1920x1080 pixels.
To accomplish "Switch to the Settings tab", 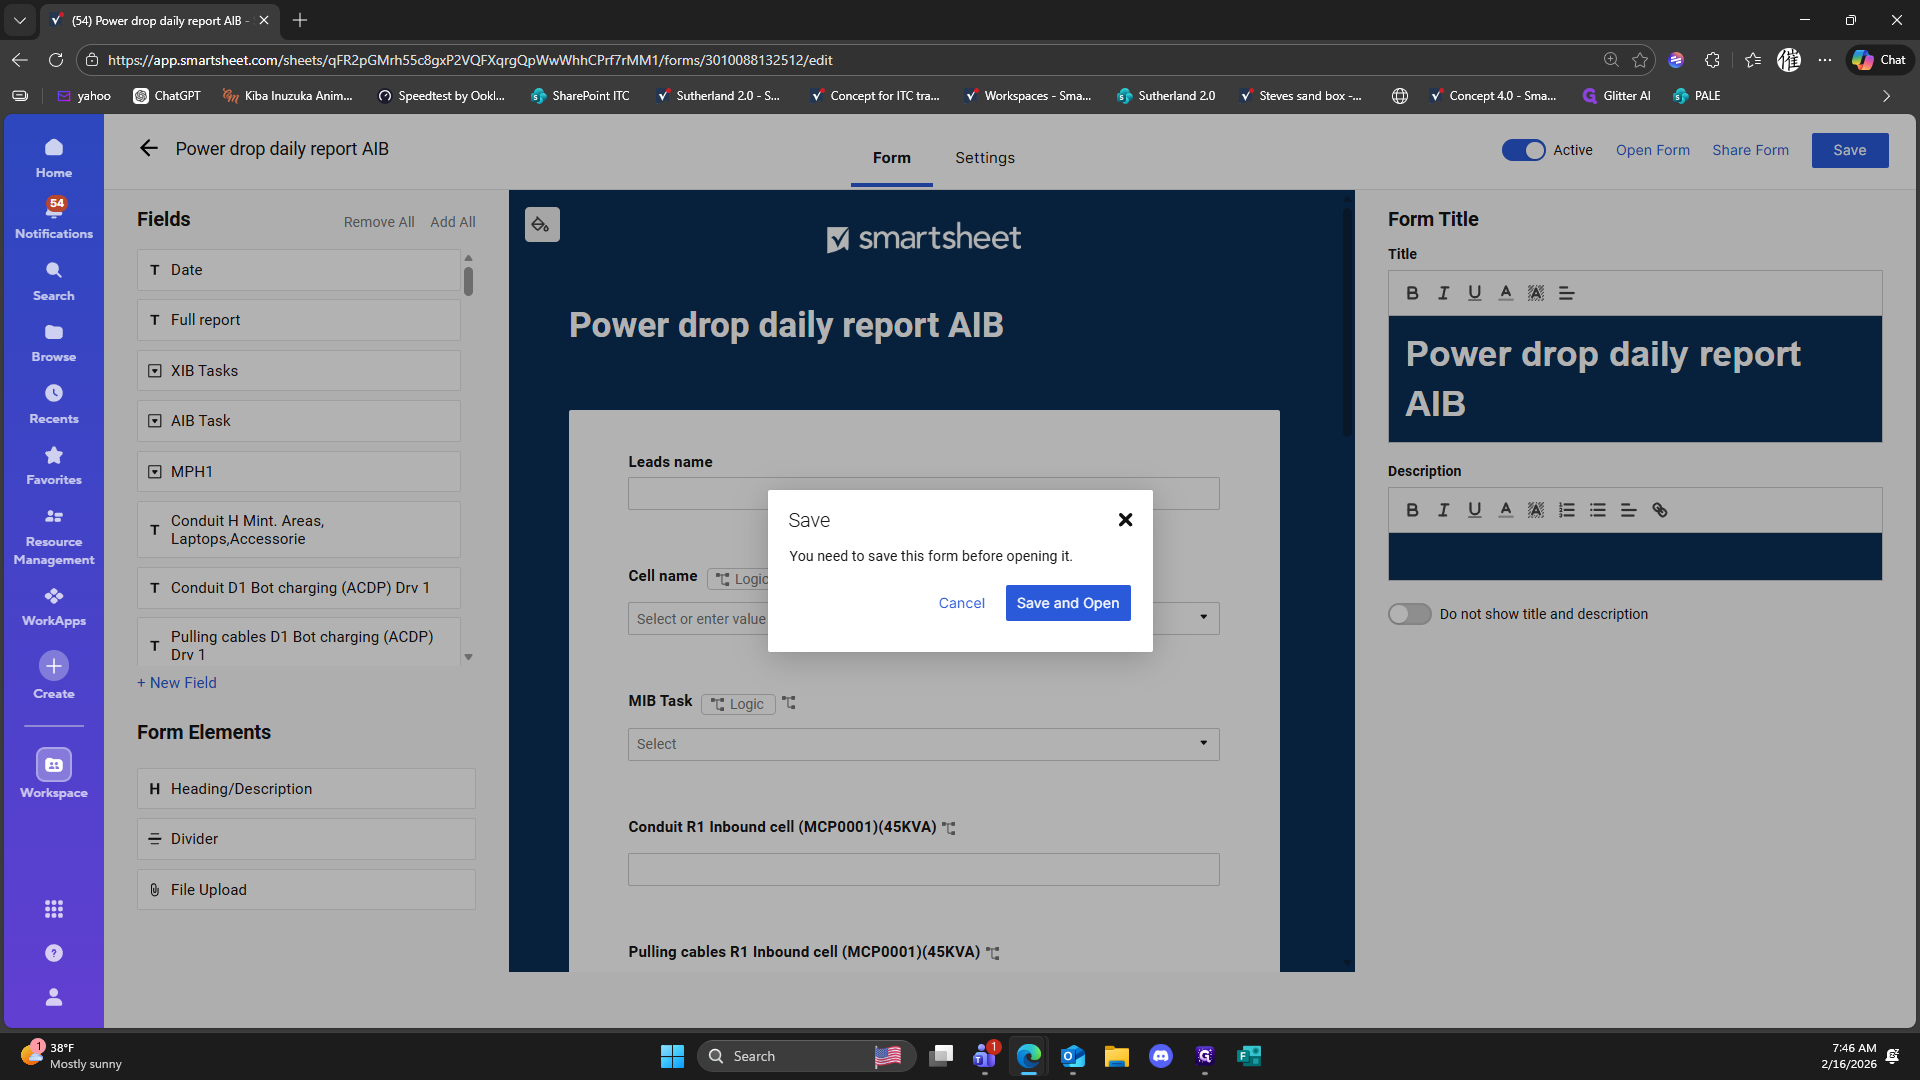I will pyautogui.click(x=984, y=158).
